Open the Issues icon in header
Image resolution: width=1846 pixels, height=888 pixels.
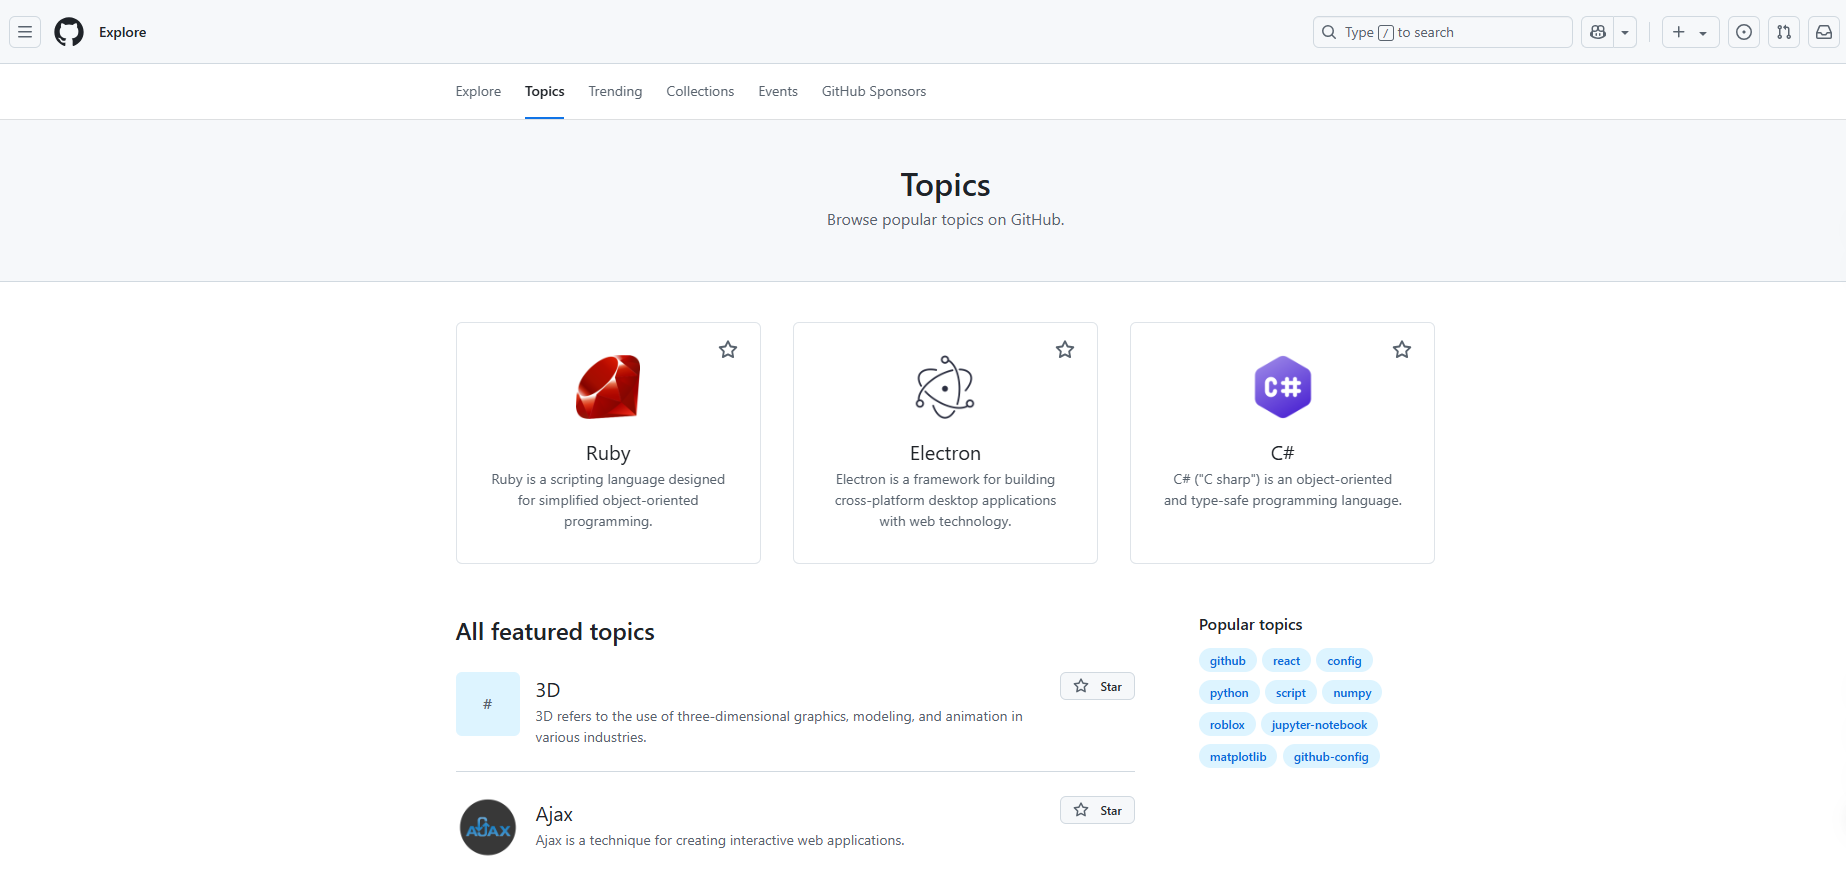tap(1744, 32)
